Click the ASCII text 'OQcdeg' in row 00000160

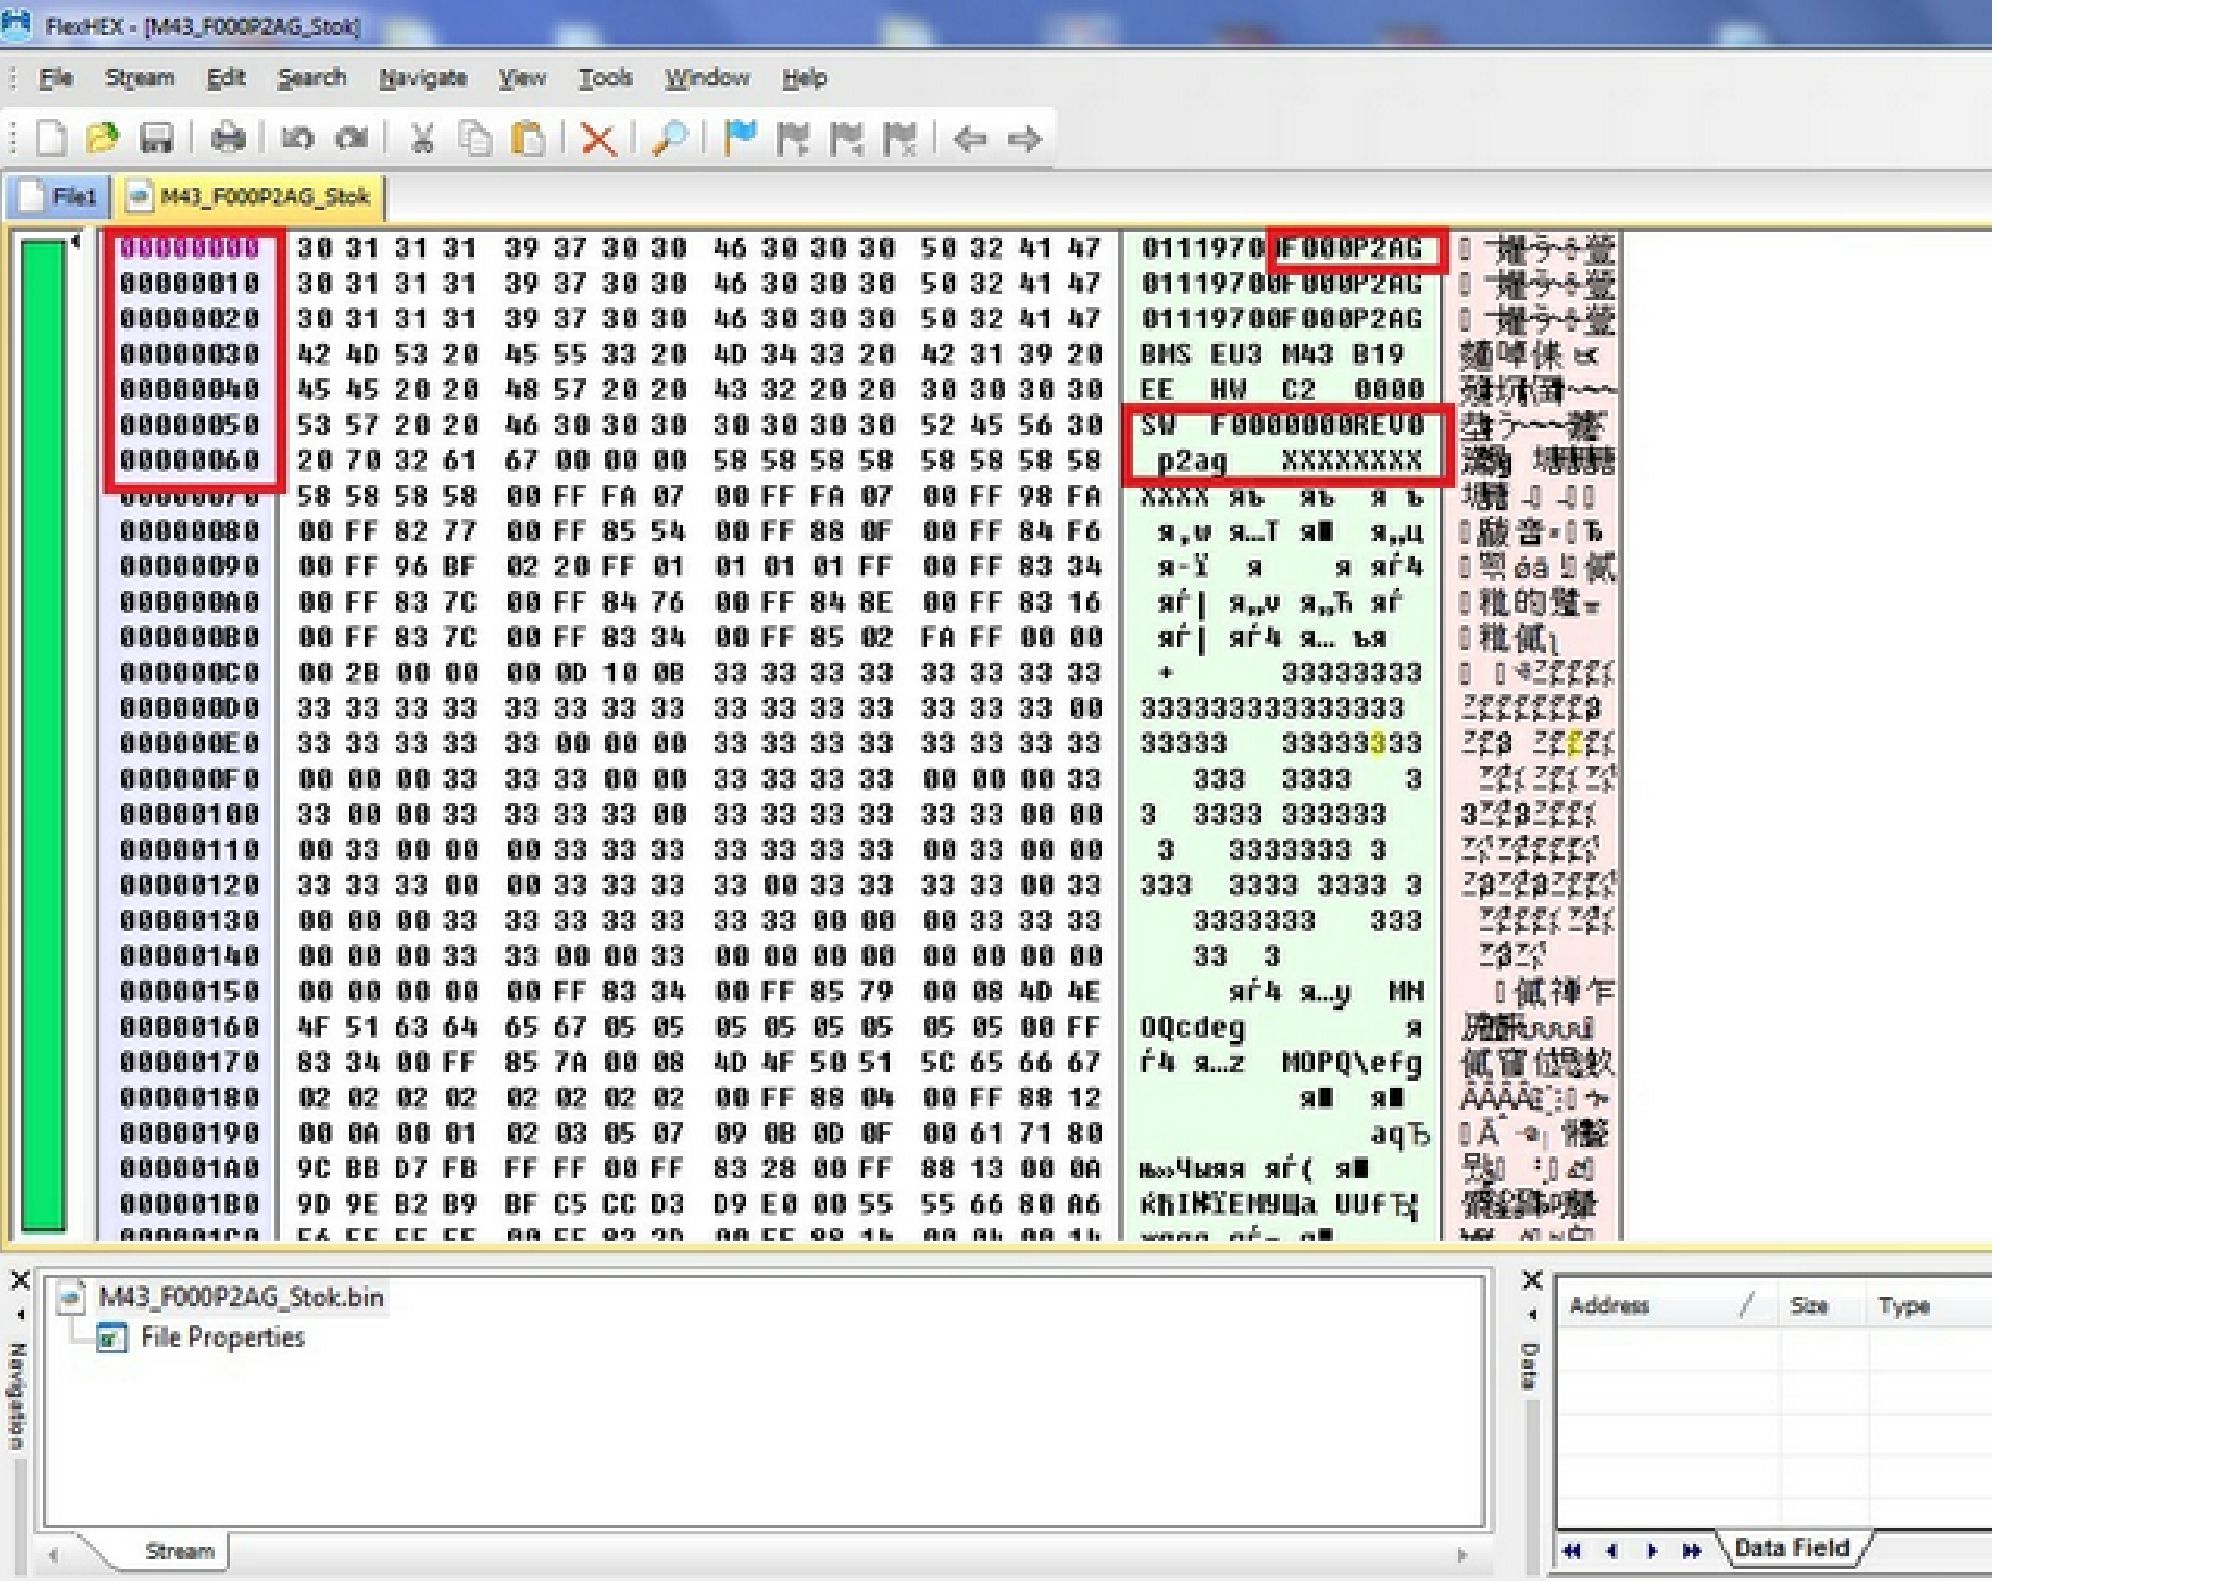point(1193,1027)
